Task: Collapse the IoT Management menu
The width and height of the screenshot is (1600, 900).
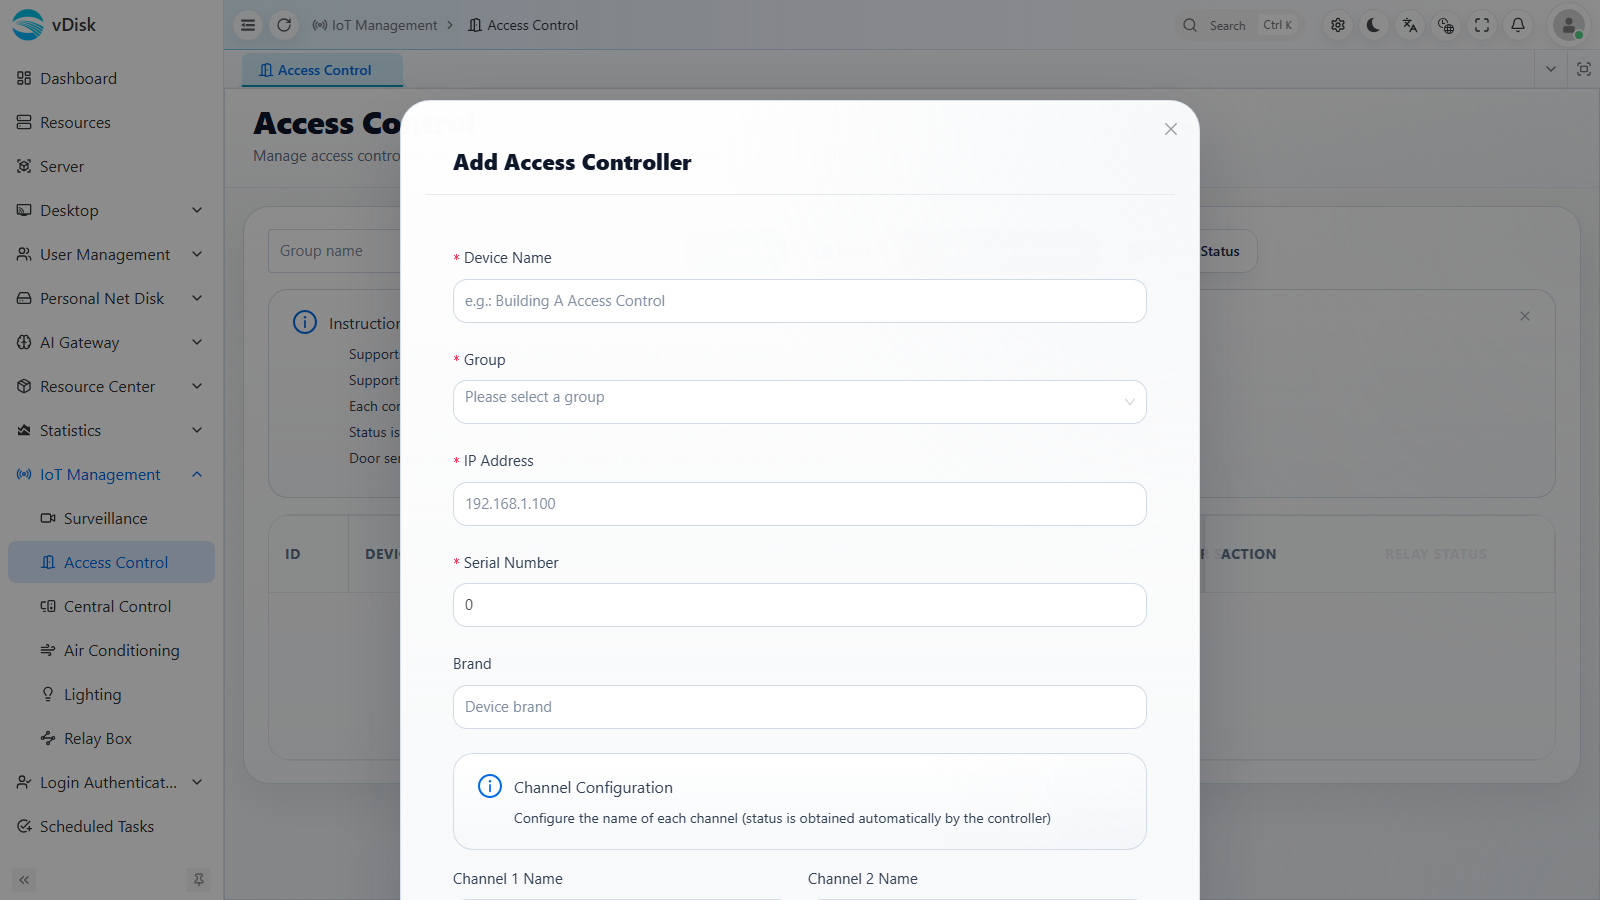Action: (x=111, y=474)
